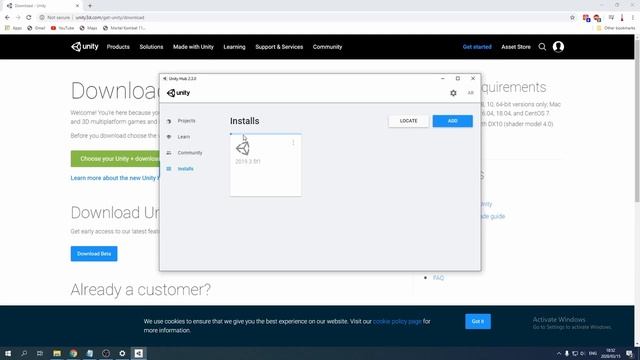
Task: Click the Installs sidebar icon
Action: 169,169
